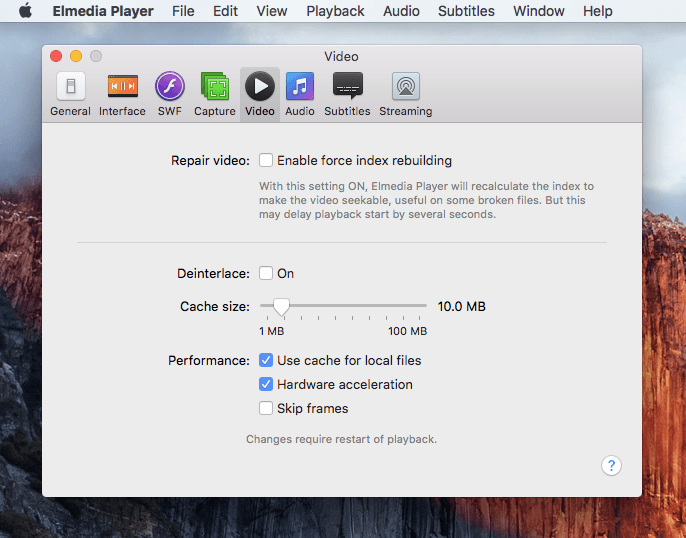
Task: Click the 10.0 MB cache value
Action: click(462, 306)
